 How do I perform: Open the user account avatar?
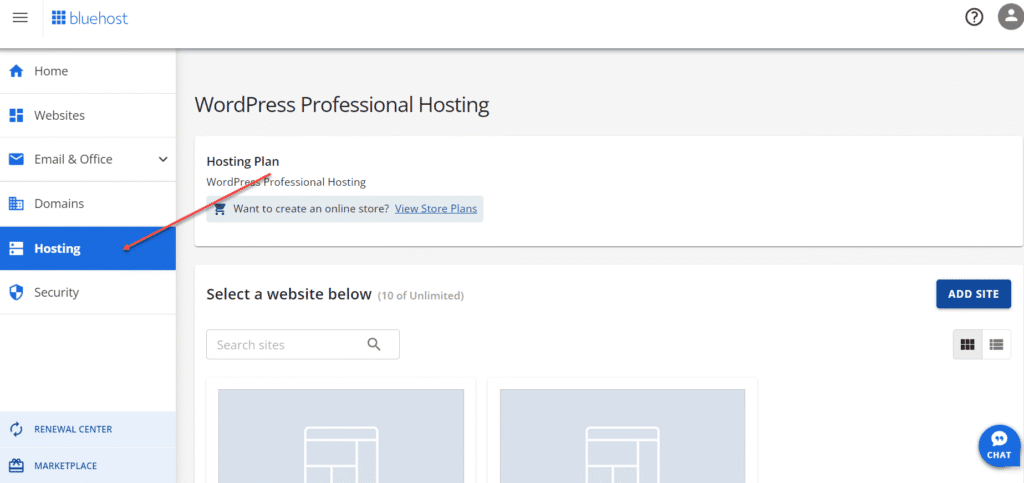1010,17
